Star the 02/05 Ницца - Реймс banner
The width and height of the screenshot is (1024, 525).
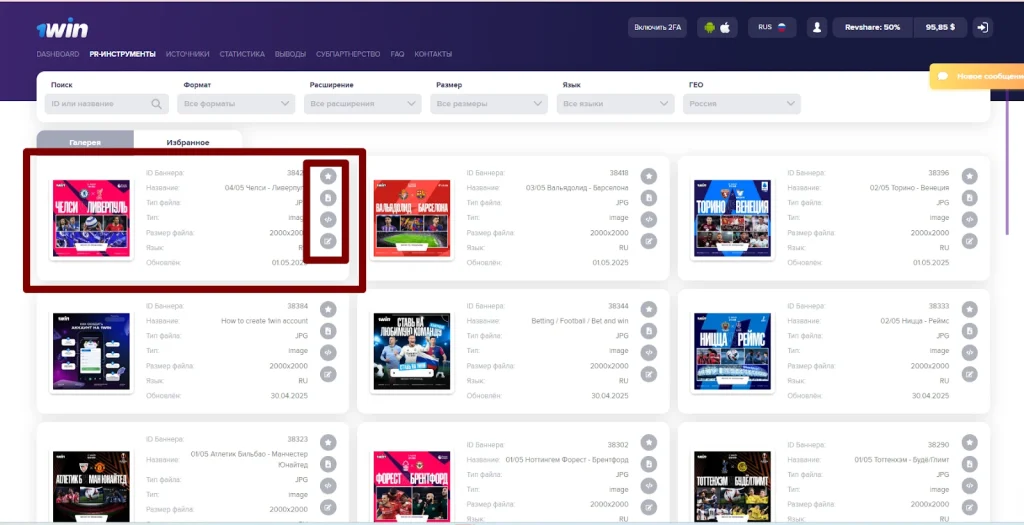coord(970,310)
